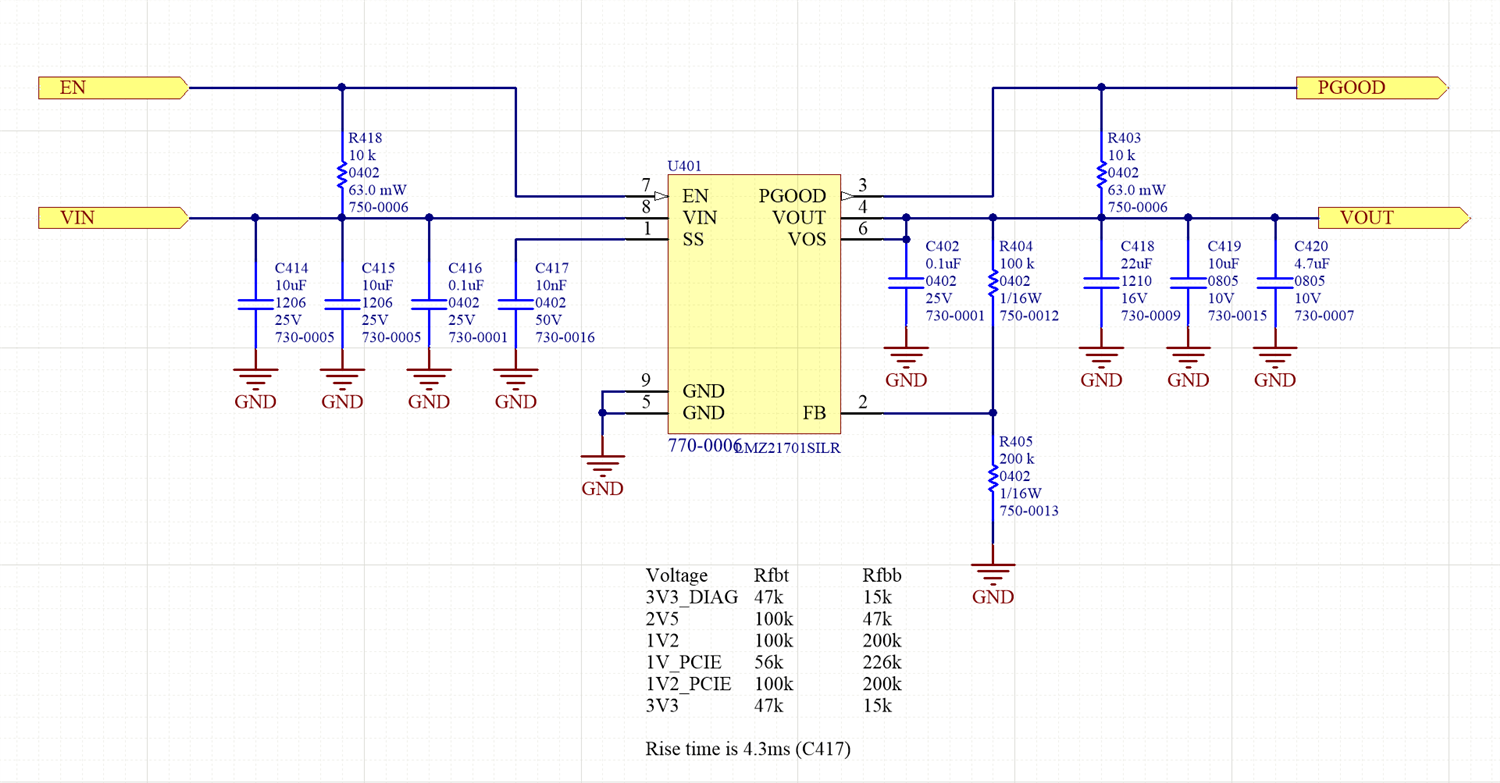Select the 770-0006 part number

tap(704, 446)
